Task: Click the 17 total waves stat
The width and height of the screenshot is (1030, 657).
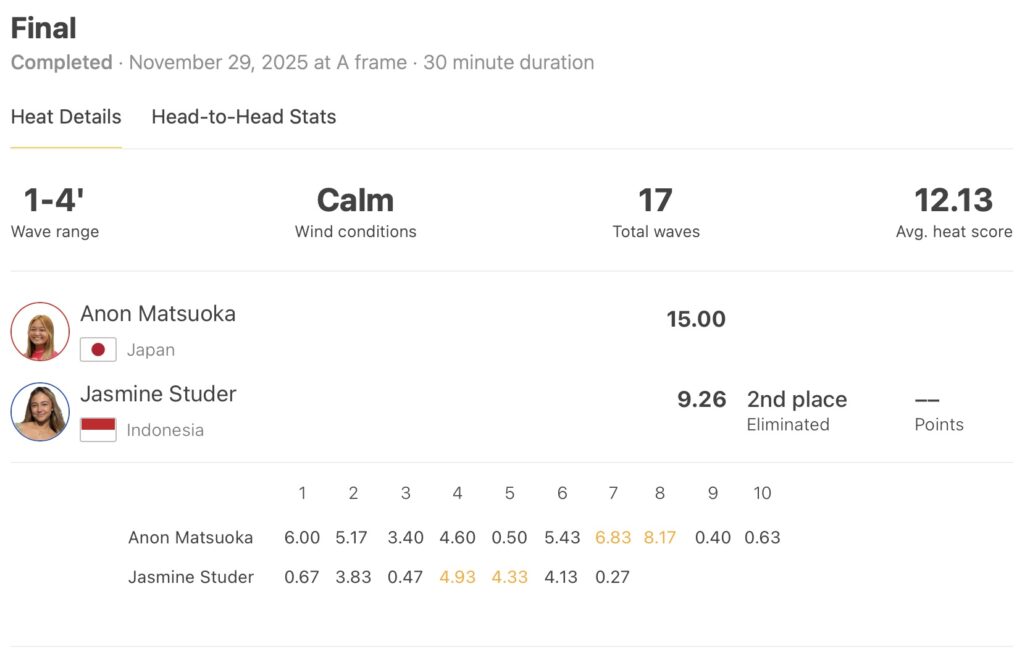Action: 655,201
